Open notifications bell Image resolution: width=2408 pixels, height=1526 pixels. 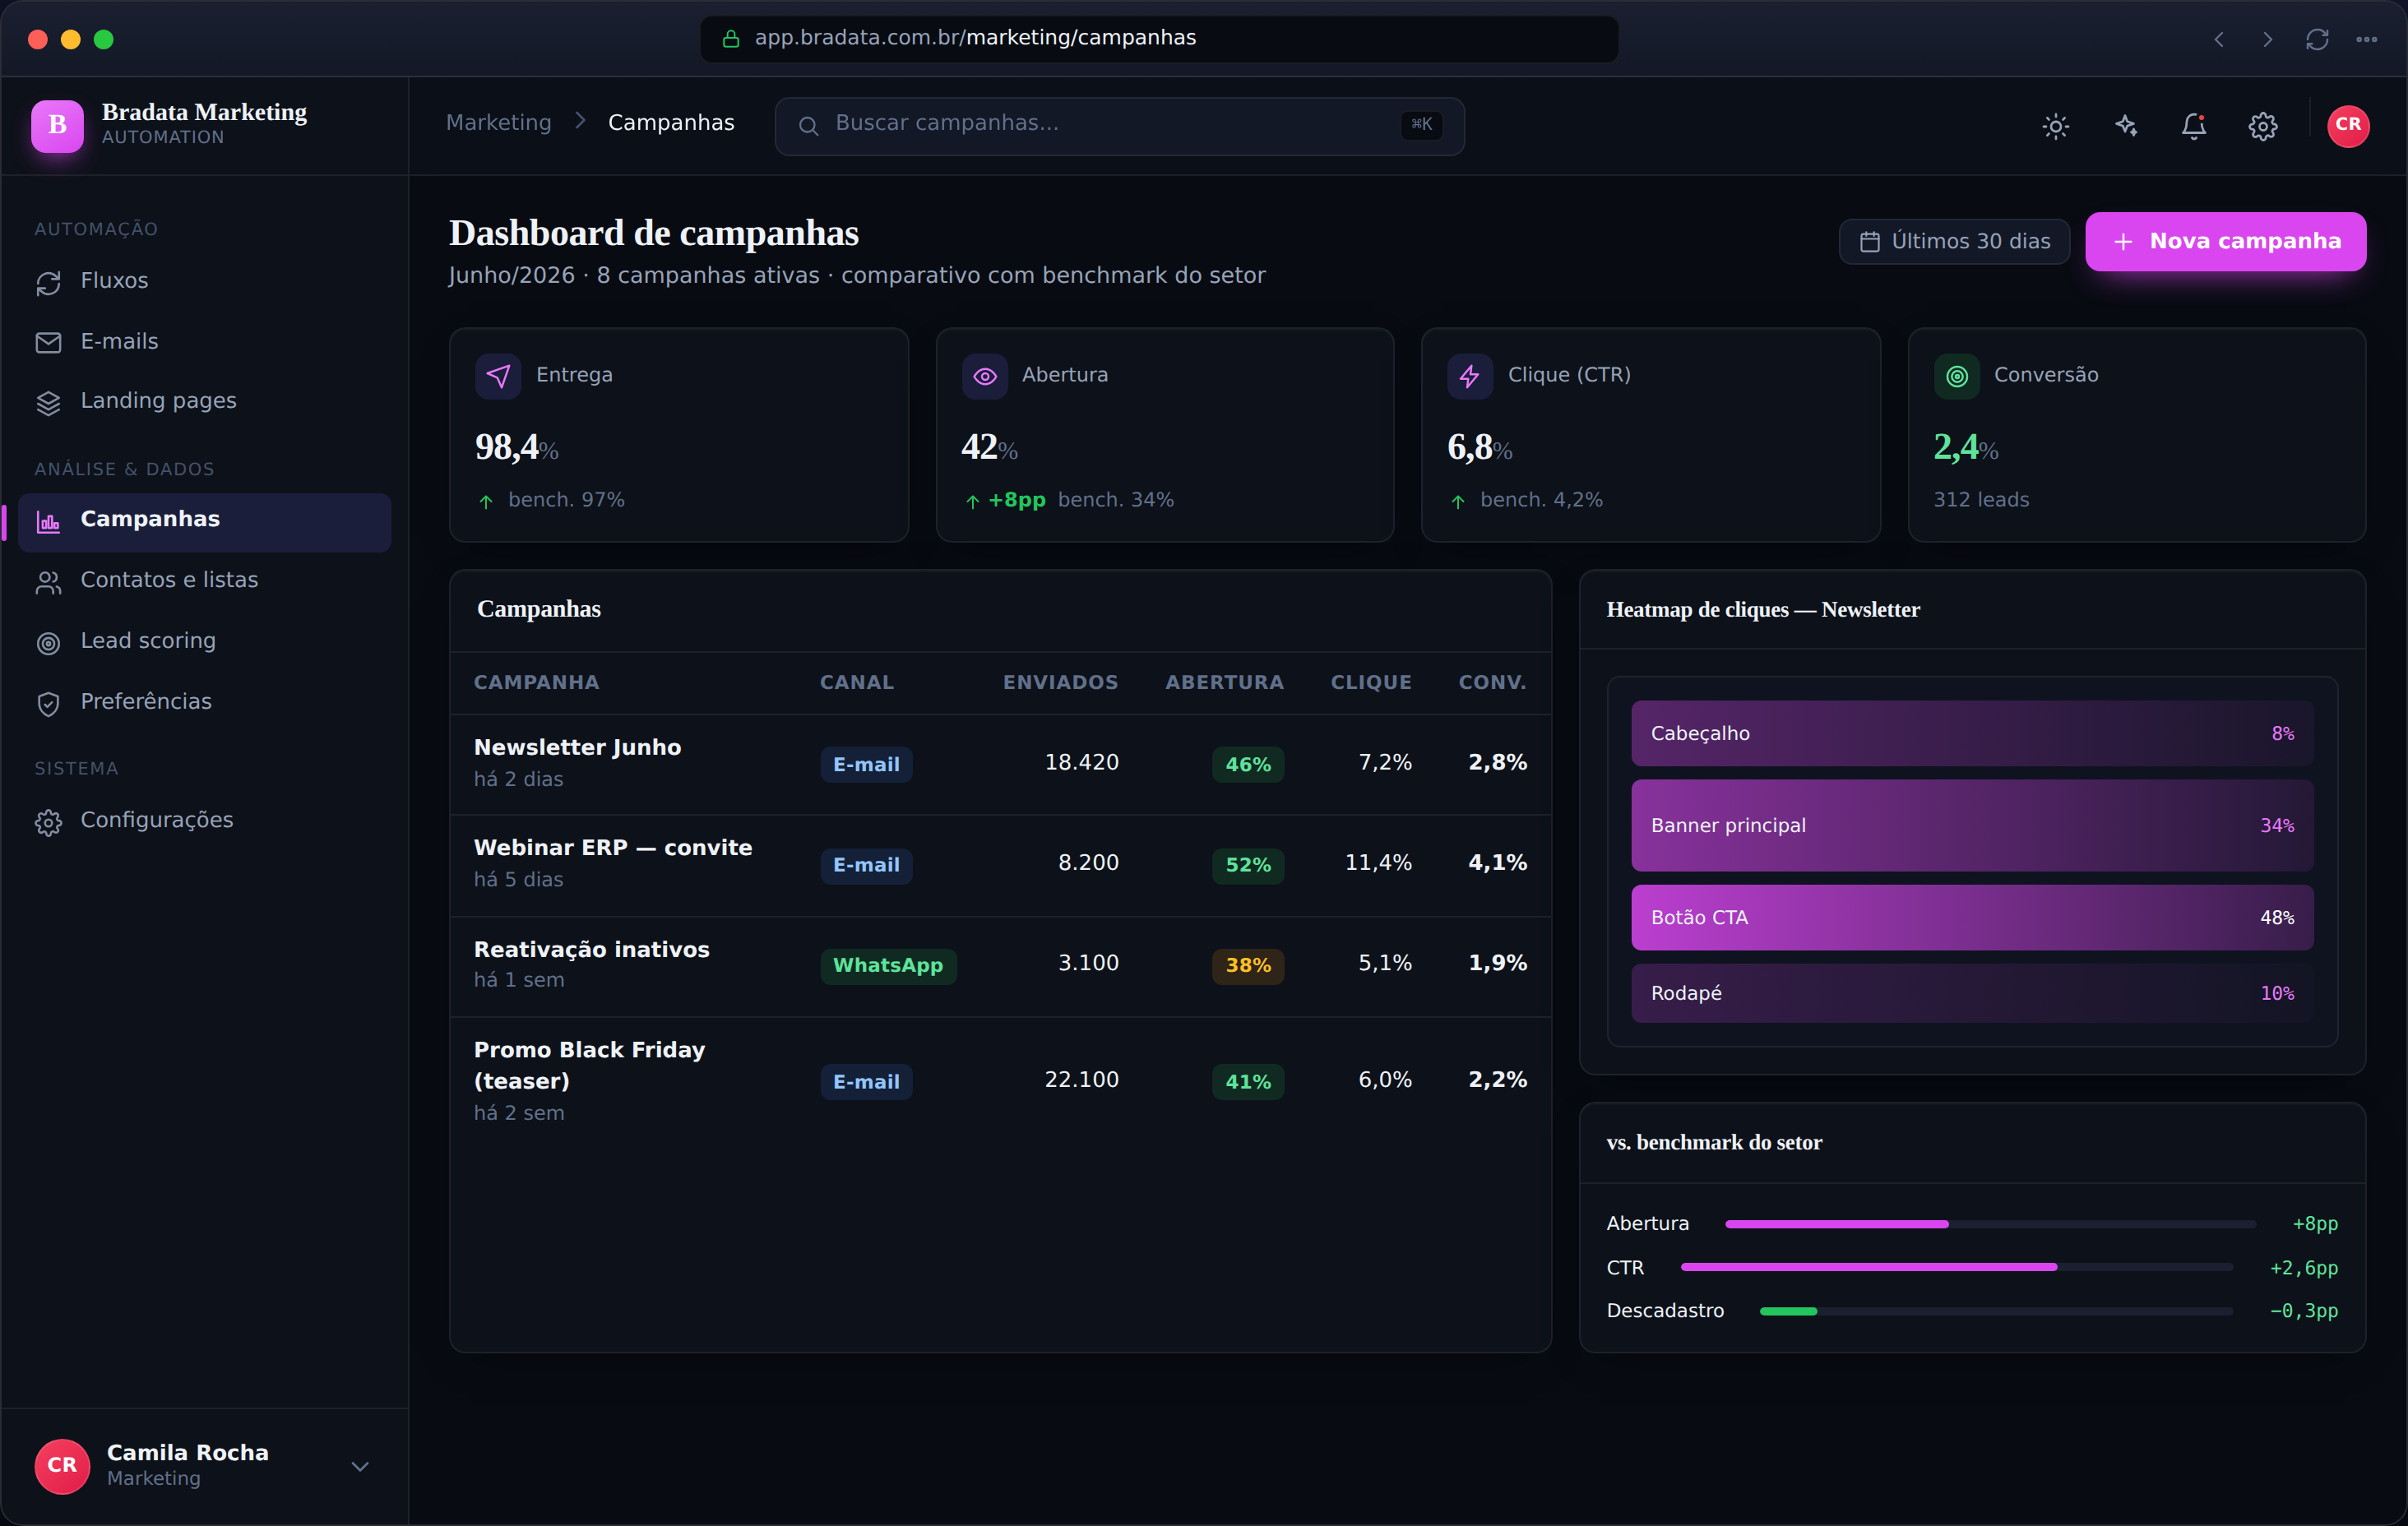tap(2193, 126)
